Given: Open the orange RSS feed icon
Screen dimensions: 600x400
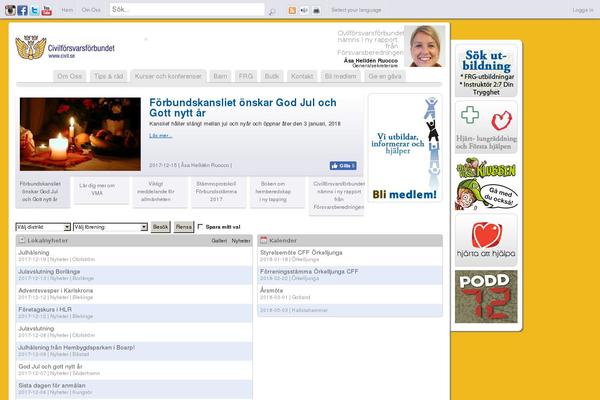Looking at the screenshot, I should (292, 10).
